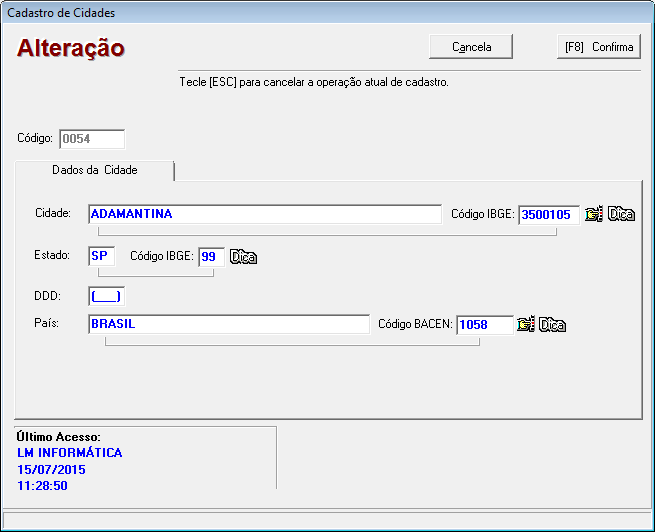Click the disabled Código field showing 0054
The image size is (655, 532).
coord(92,139)
